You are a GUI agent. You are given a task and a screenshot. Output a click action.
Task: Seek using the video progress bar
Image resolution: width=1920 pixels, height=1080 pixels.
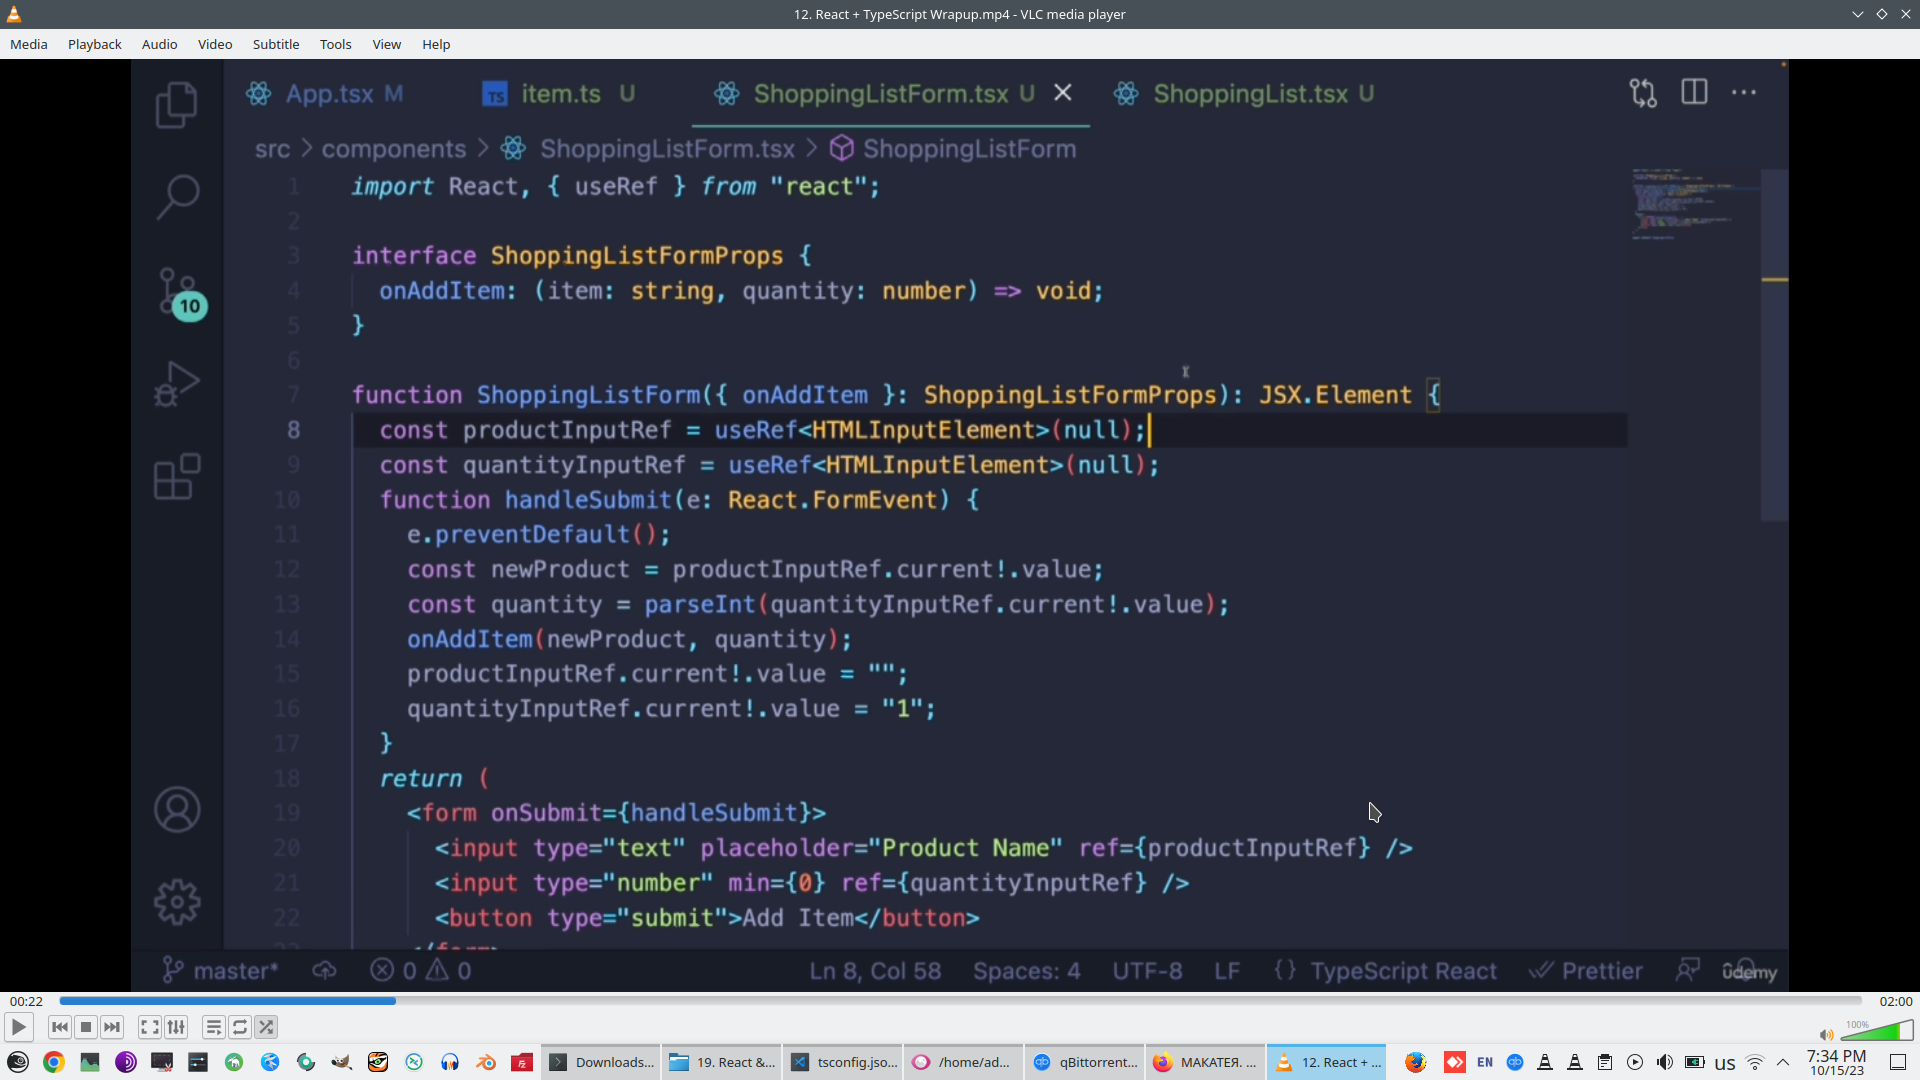click(960, 1001)
